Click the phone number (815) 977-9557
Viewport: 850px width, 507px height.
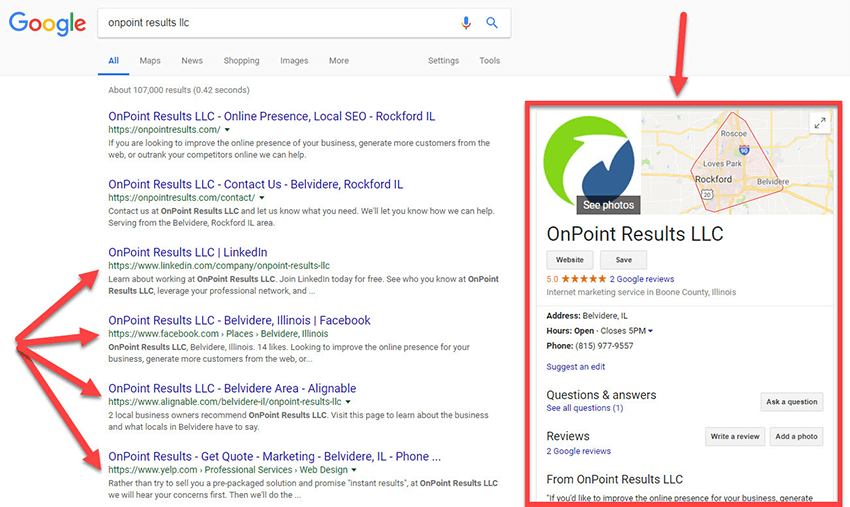604,346
